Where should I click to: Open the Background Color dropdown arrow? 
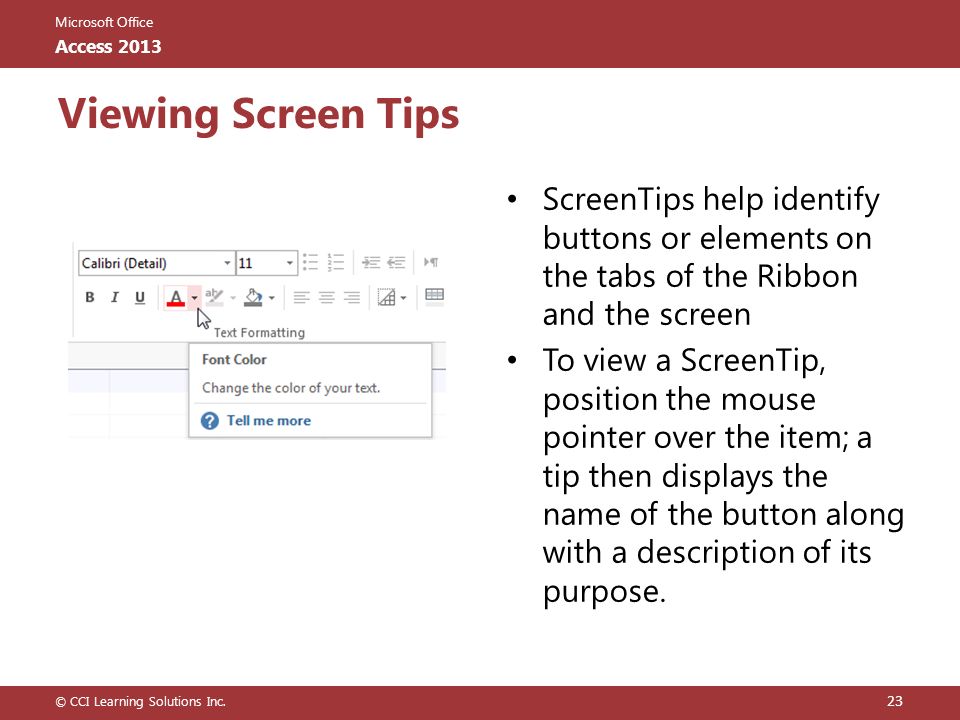(272, 298)
